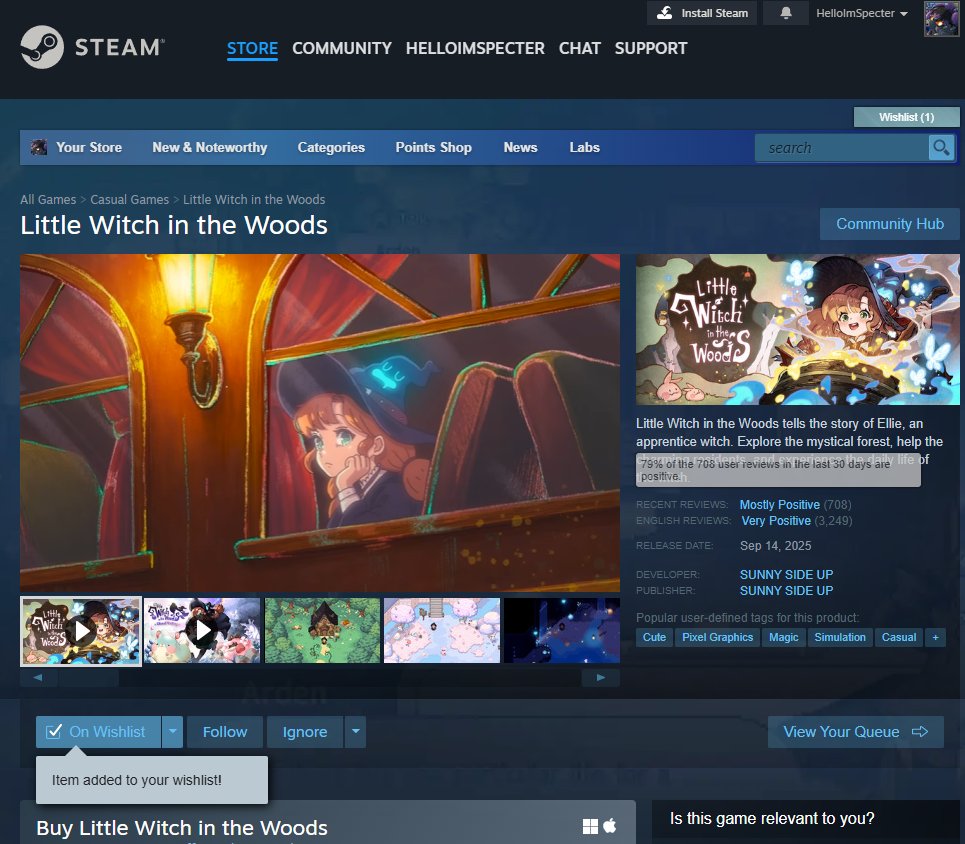Toggle the On Wishlist checkbox button
This screenshot has width=965, height=844.
coord(98,732)
